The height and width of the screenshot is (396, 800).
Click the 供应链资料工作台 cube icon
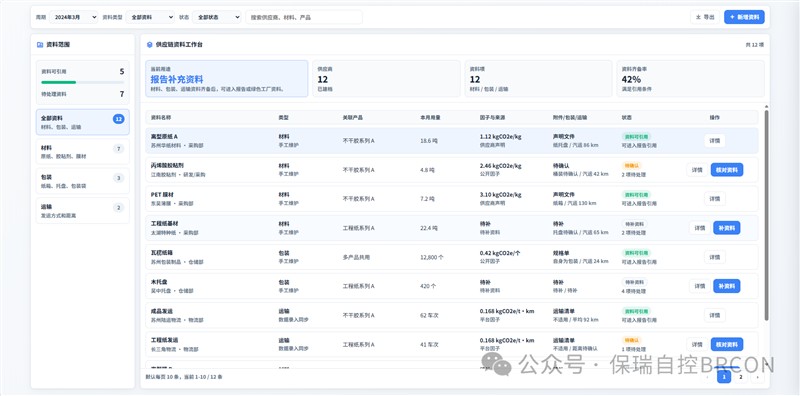coord(149,44)
